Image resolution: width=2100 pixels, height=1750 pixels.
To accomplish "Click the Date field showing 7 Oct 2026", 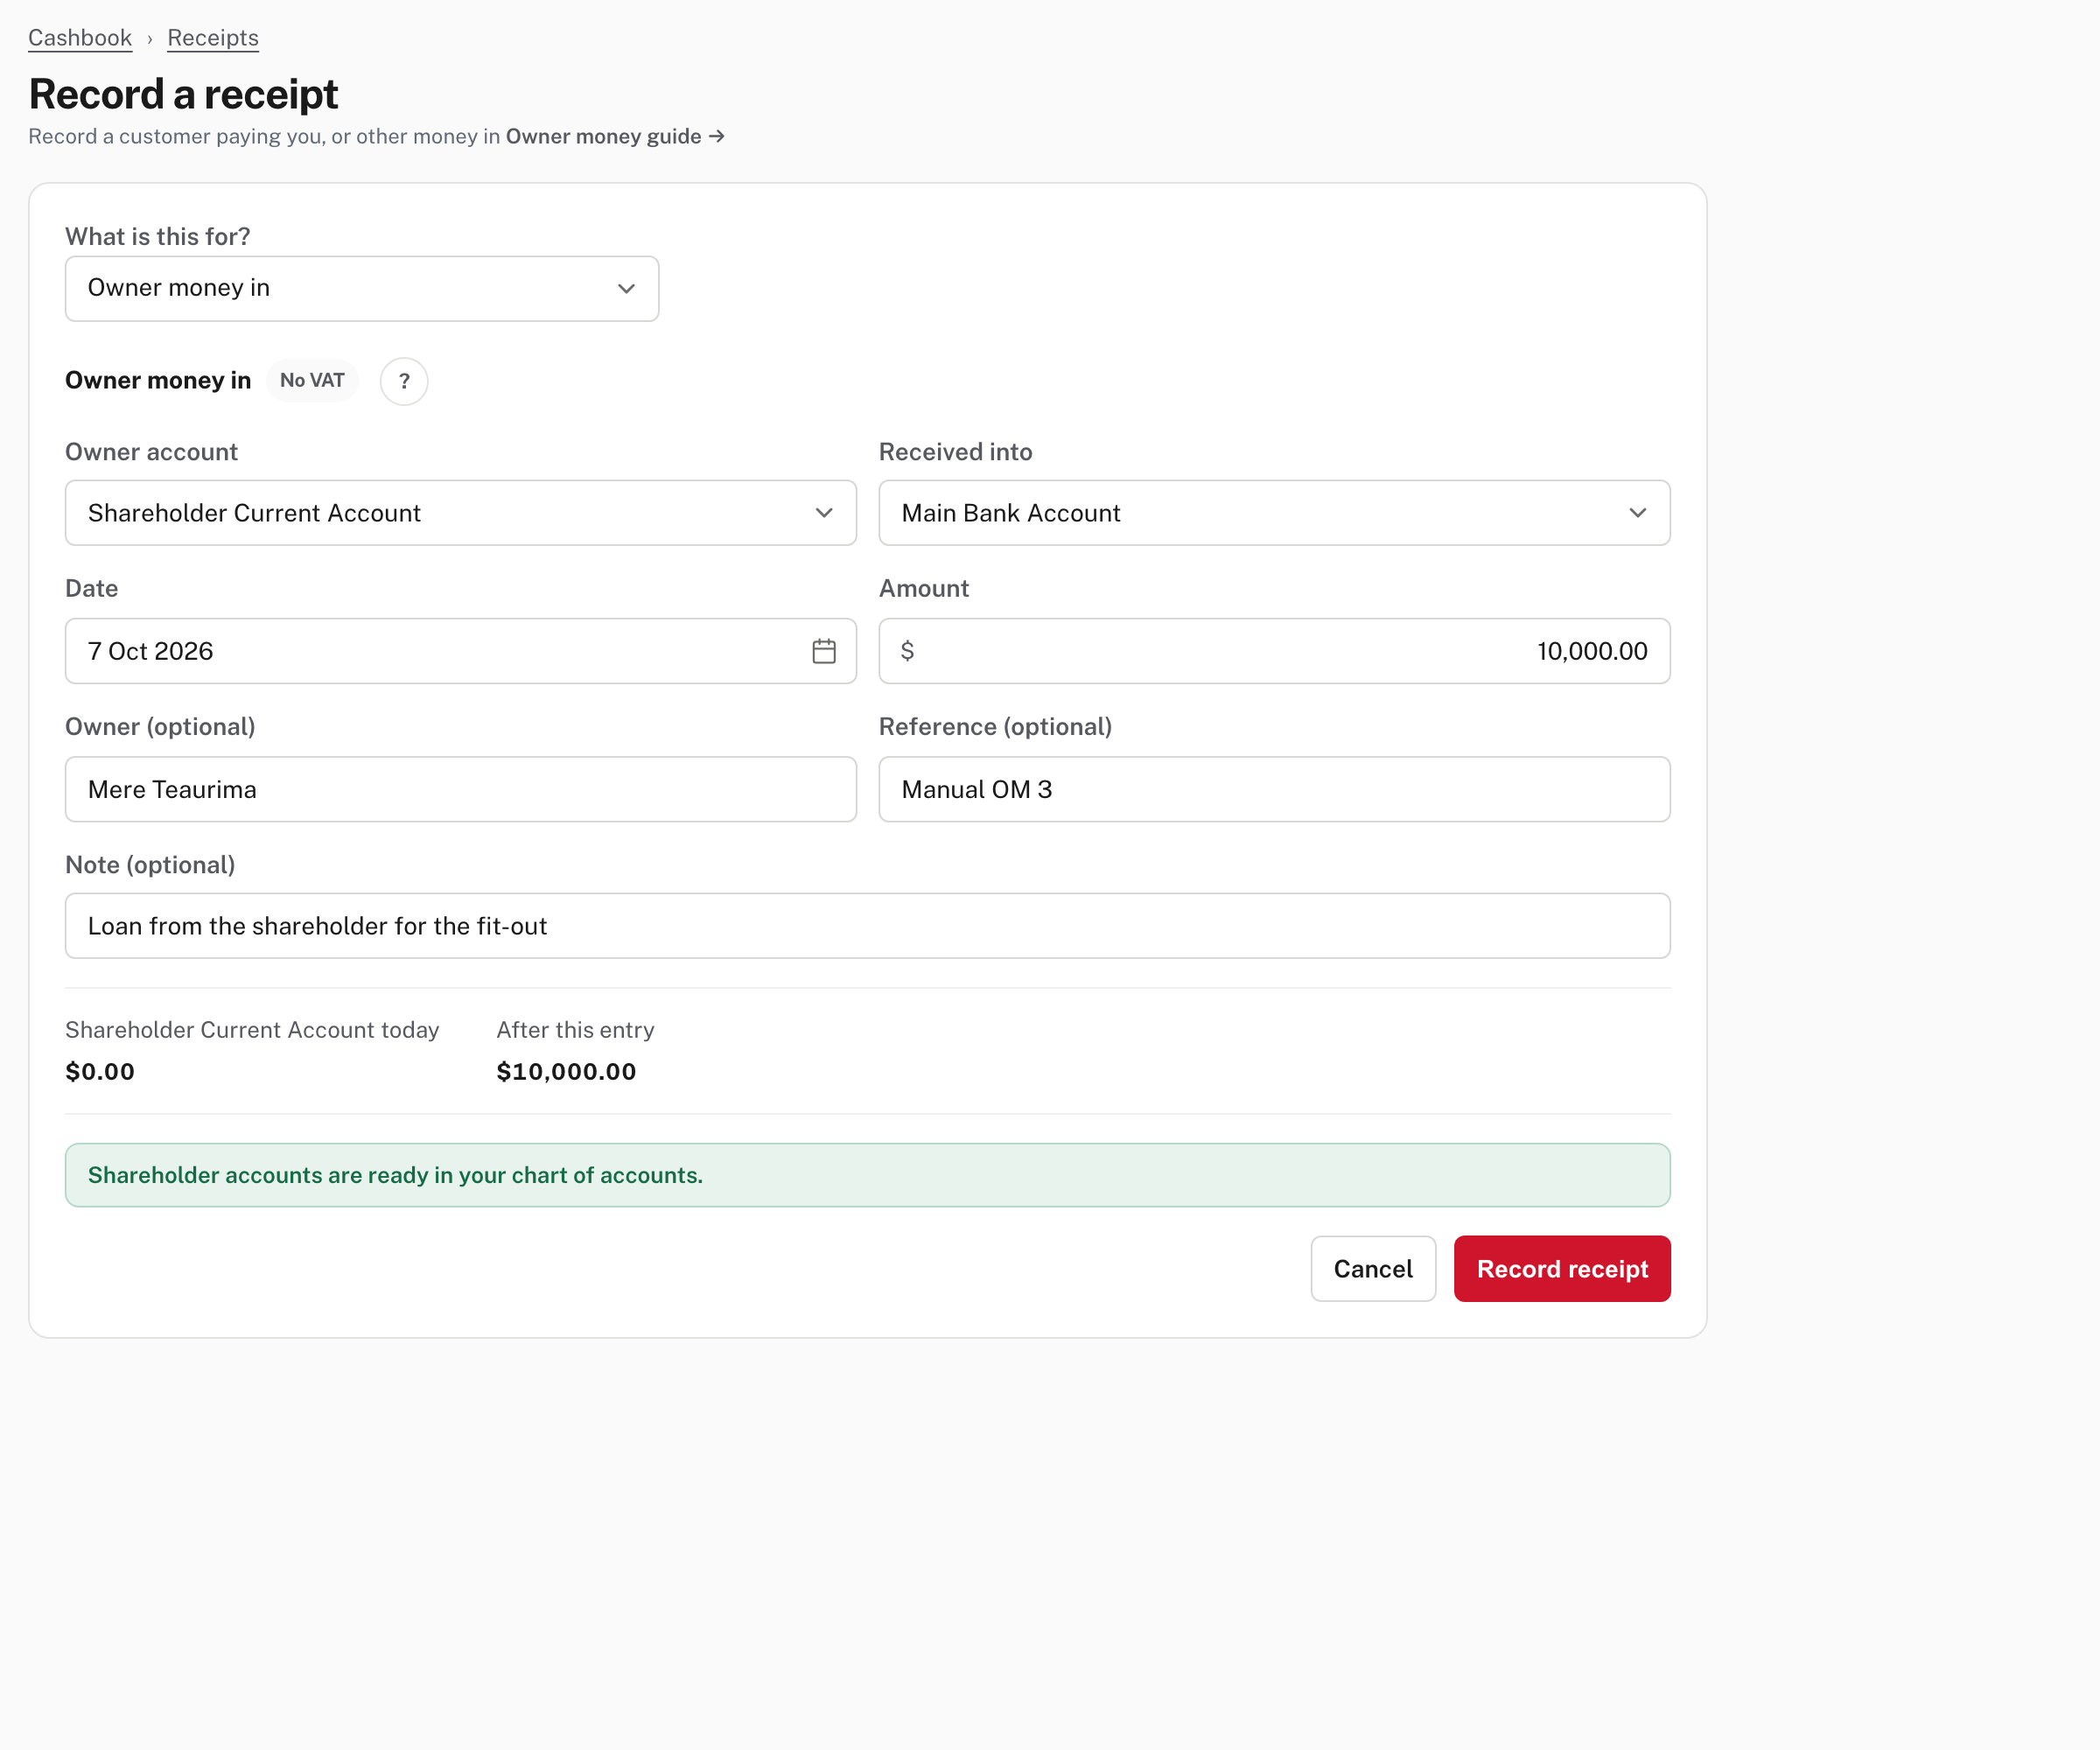I will pyautogui.click(x=461, y=651).
